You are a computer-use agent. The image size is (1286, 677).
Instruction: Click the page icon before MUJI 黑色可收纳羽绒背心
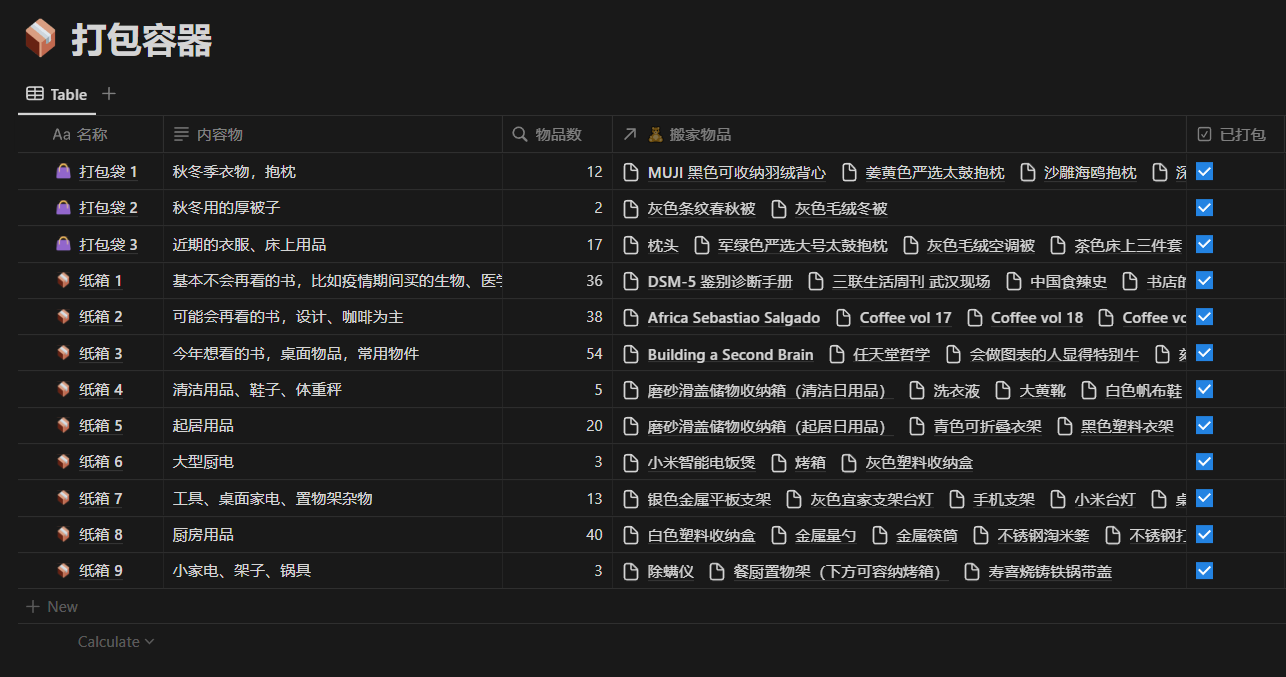pos(631,172)
